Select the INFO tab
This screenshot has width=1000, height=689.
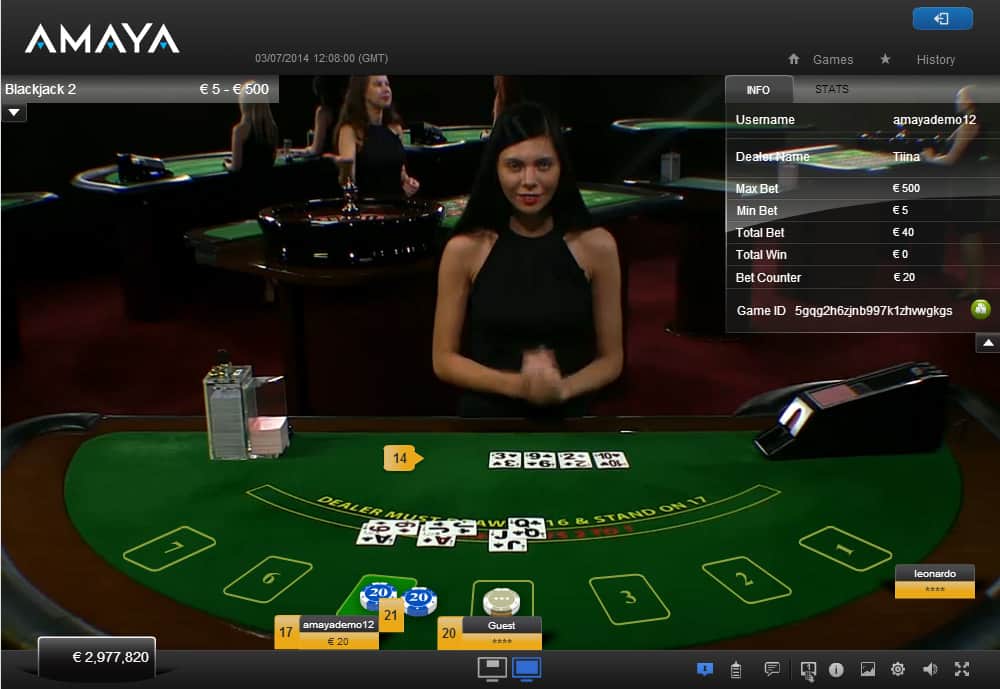pos(758,90)
